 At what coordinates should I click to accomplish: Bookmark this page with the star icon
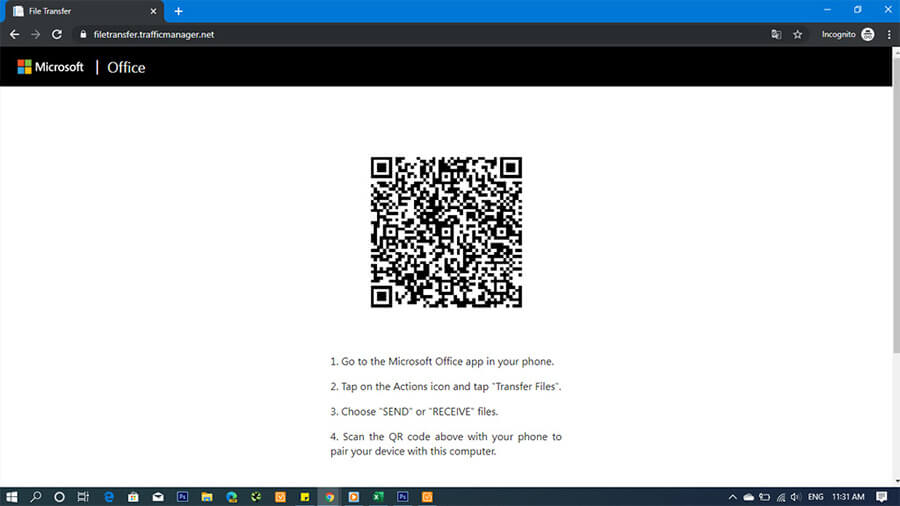coord(797,34)
